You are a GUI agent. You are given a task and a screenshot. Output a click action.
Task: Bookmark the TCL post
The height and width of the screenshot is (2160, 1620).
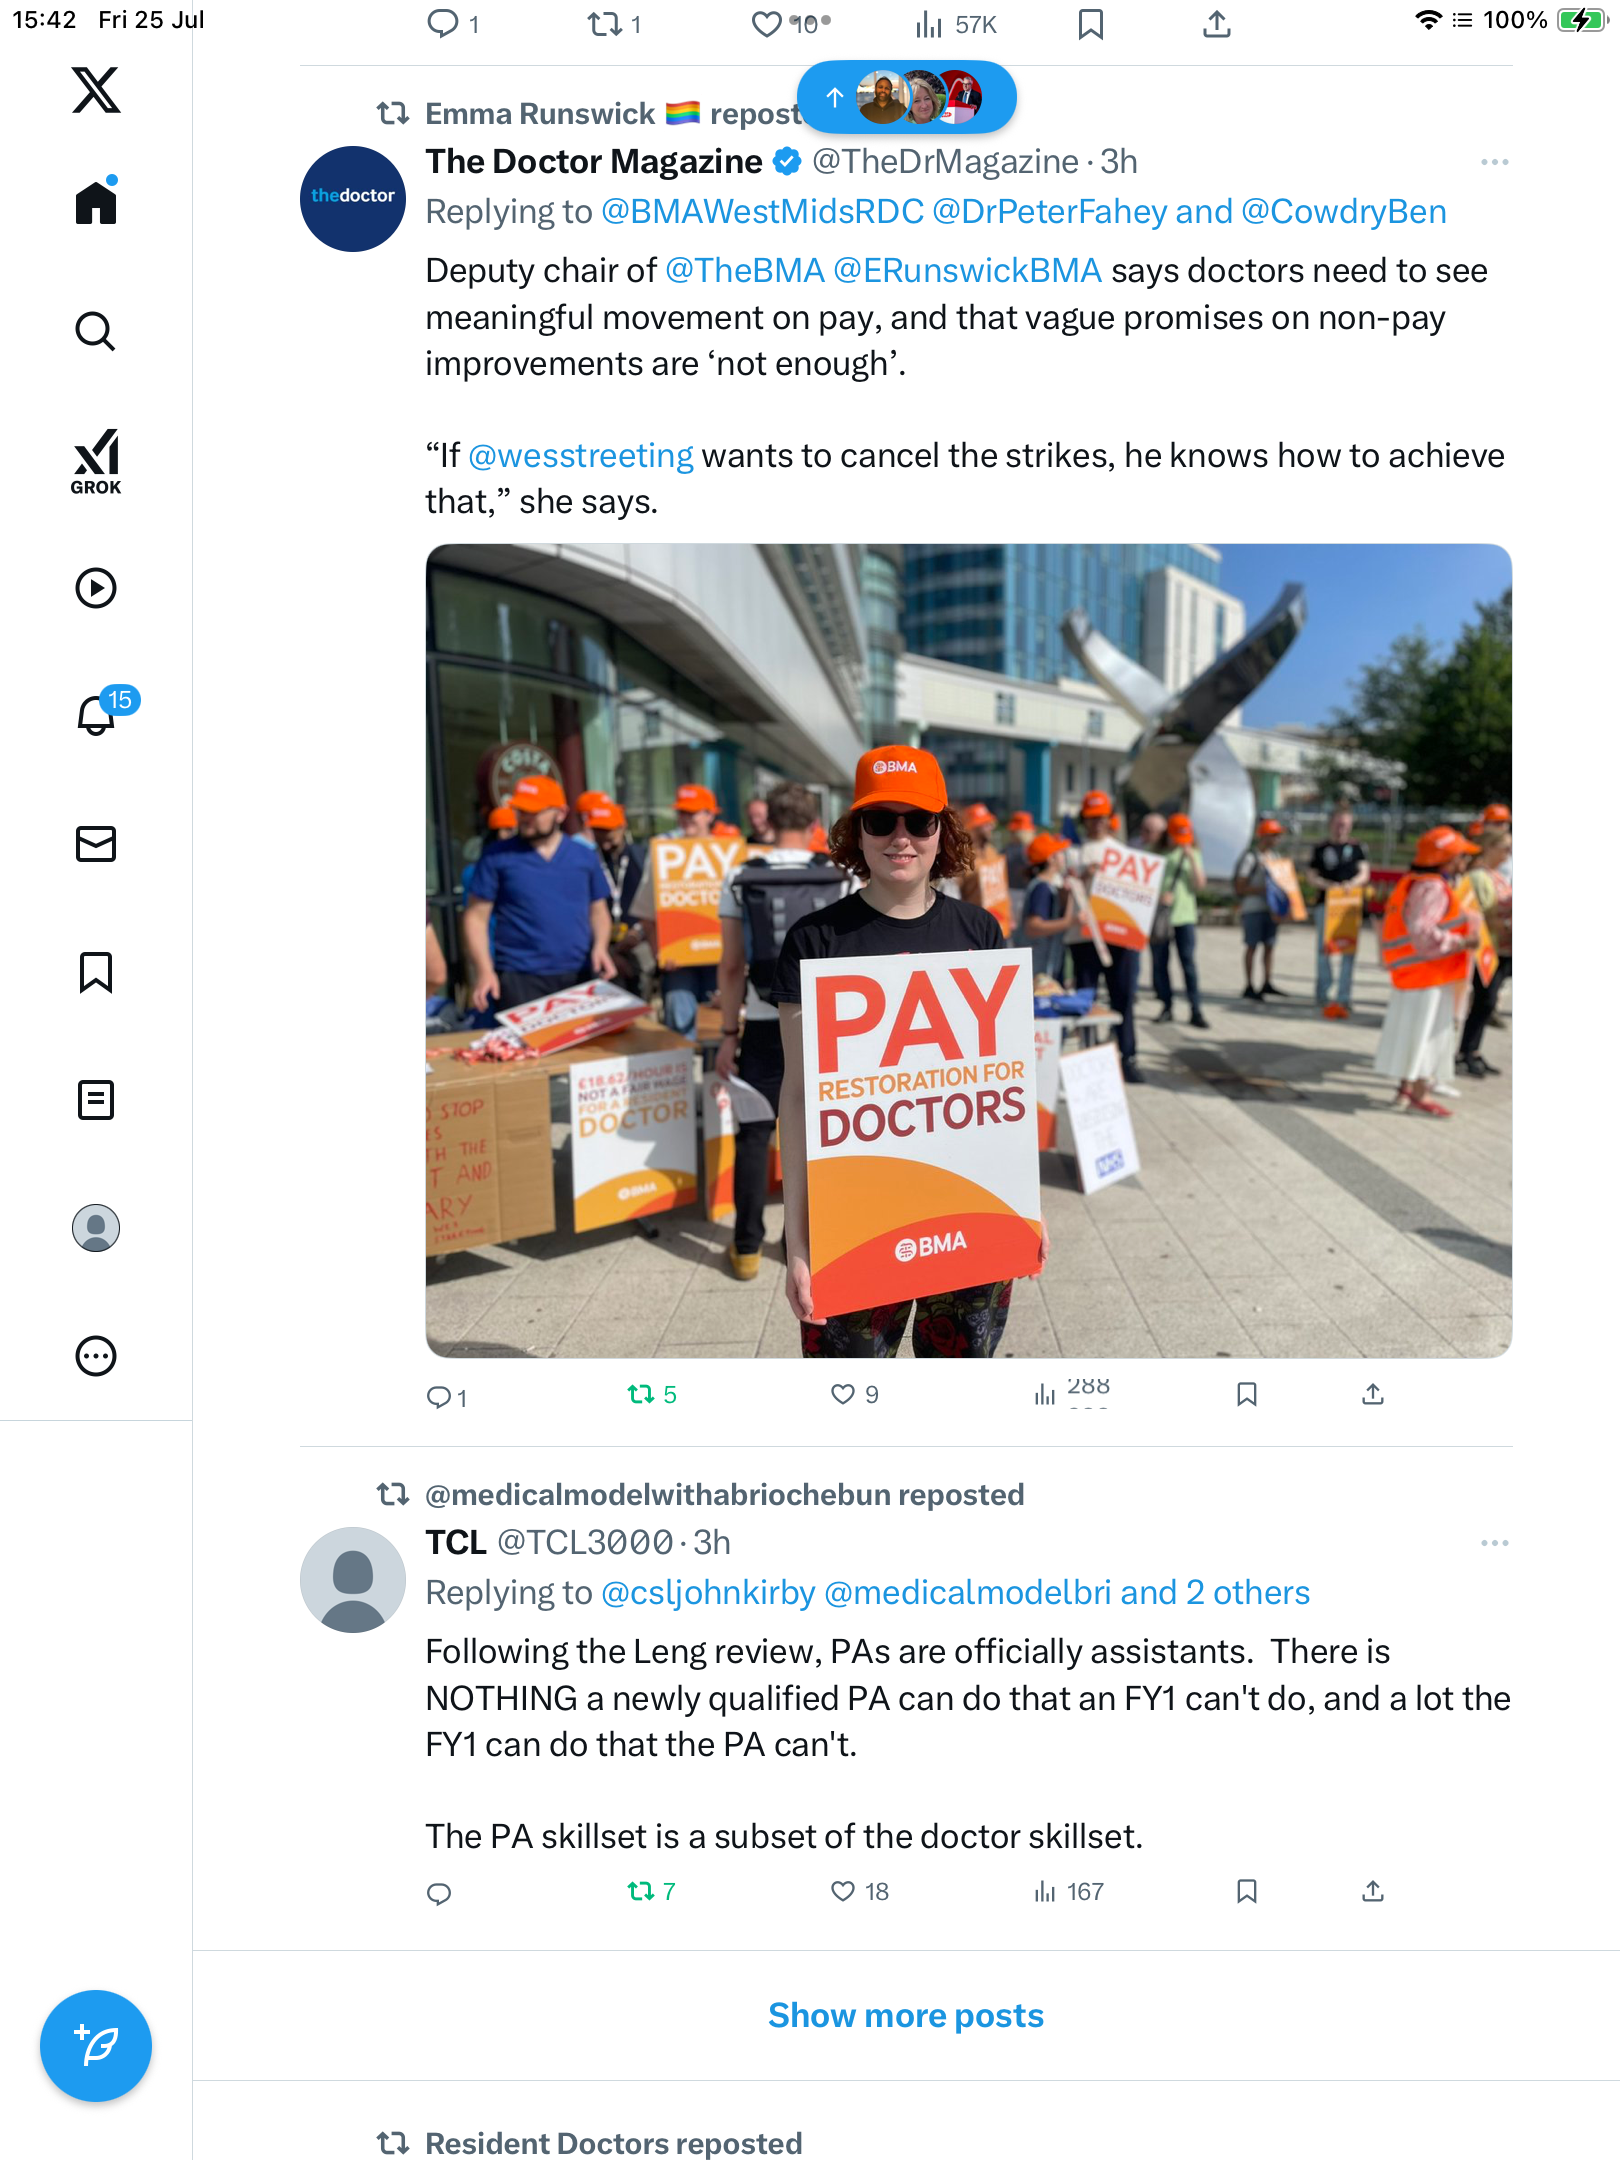tap(1247, 1891)
